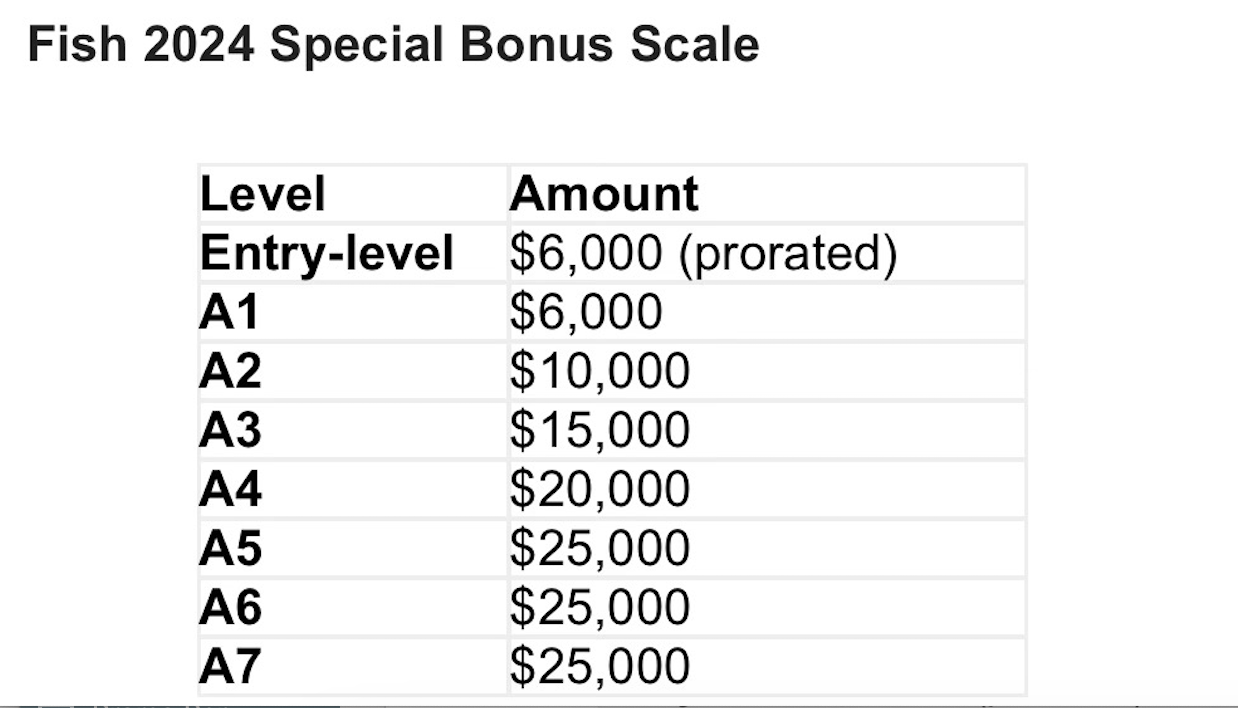1238x708 pixels.
Task: Select the Amount column header cell
Action: (x=604, y=194)
